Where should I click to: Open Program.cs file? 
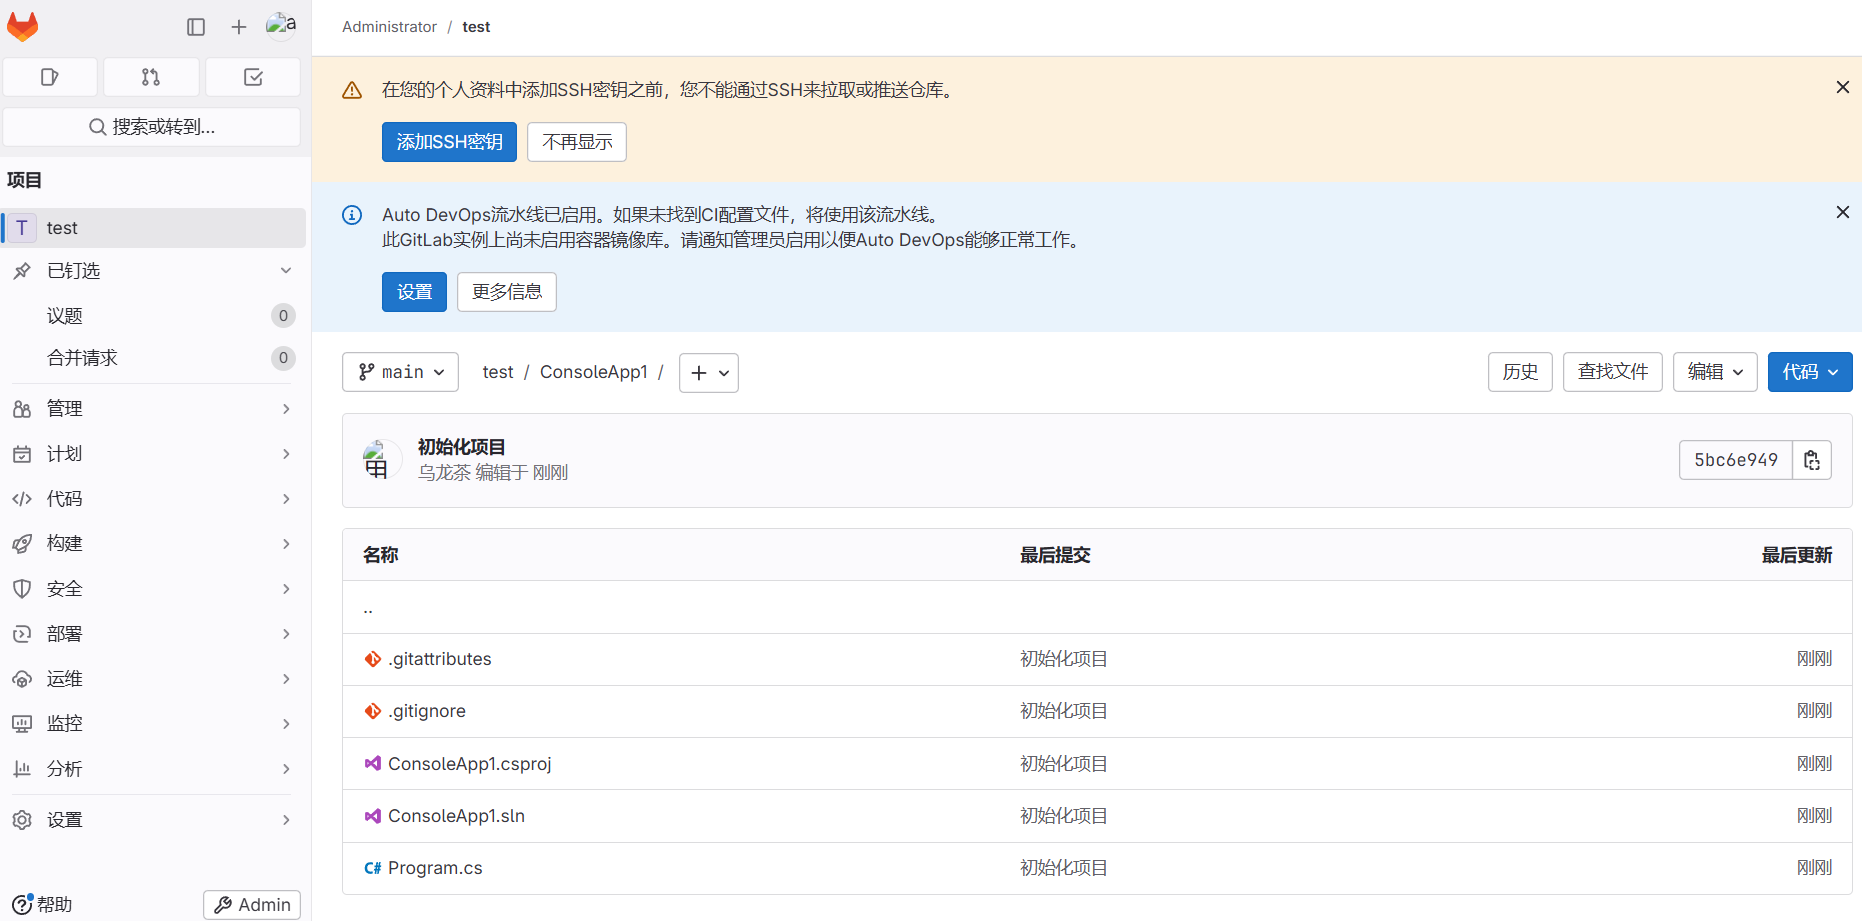435,868
